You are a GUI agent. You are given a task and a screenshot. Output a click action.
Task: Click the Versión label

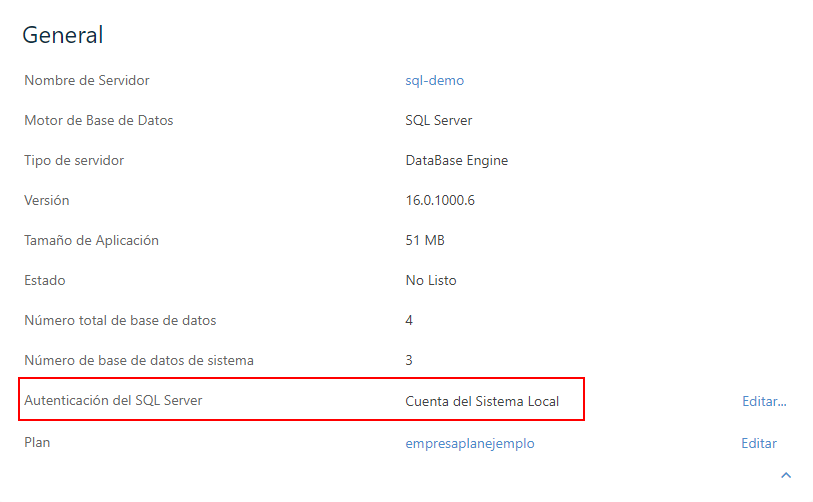click(47, 201)
